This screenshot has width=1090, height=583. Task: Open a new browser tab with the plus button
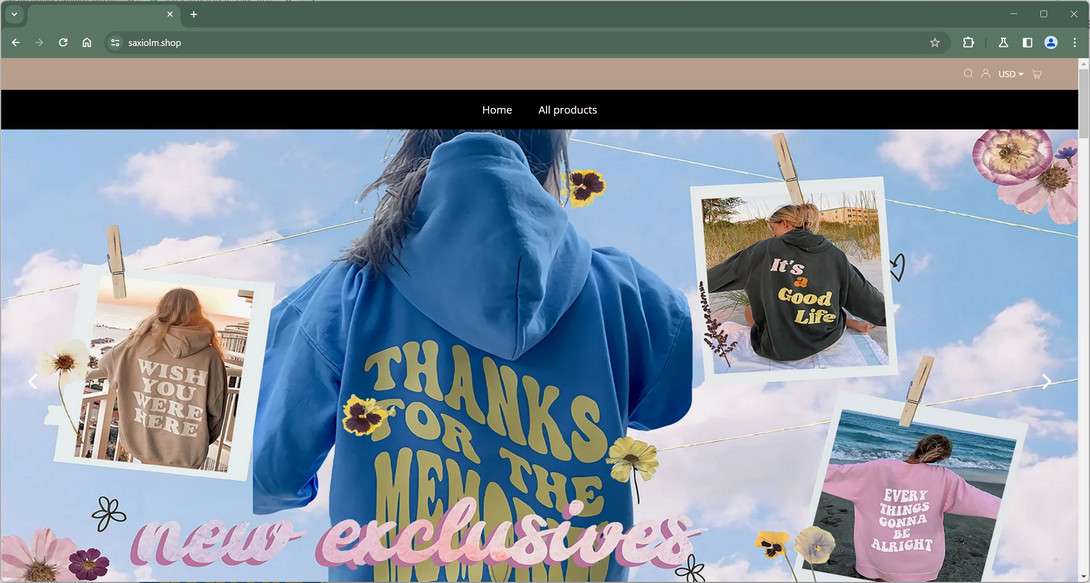tap(193, 14)
